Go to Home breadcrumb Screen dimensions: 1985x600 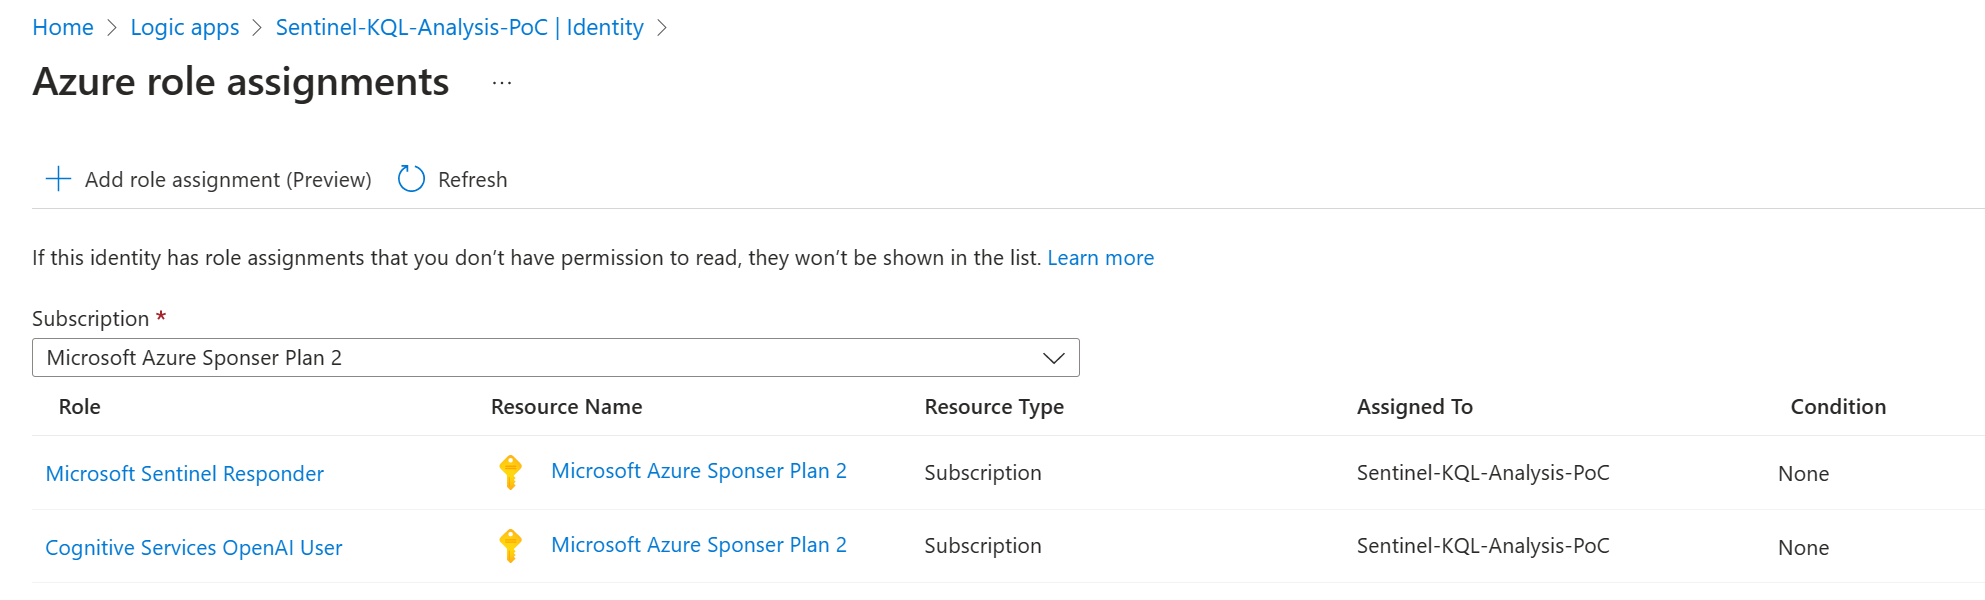pos(63,27)
